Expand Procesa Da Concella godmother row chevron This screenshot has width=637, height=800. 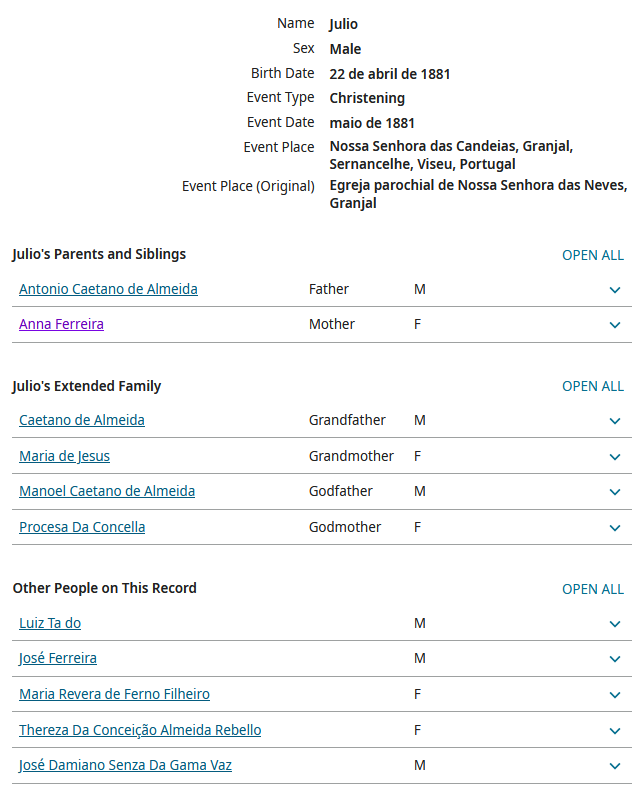[x=615, y=527]
